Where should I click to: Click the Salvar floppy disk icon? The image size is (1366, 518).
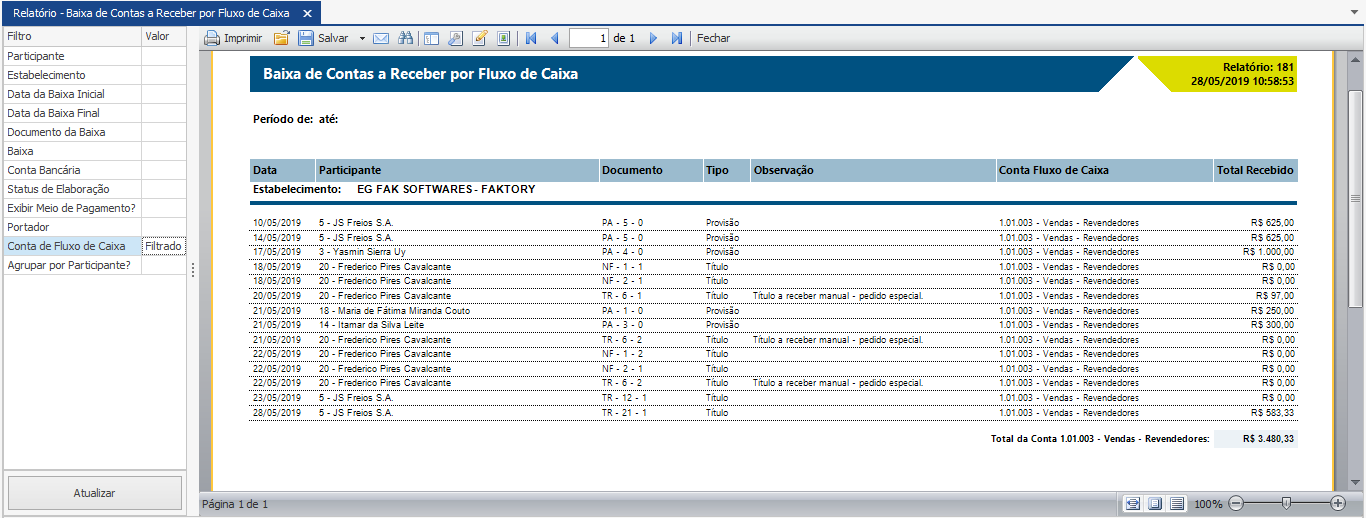(306, 39)
